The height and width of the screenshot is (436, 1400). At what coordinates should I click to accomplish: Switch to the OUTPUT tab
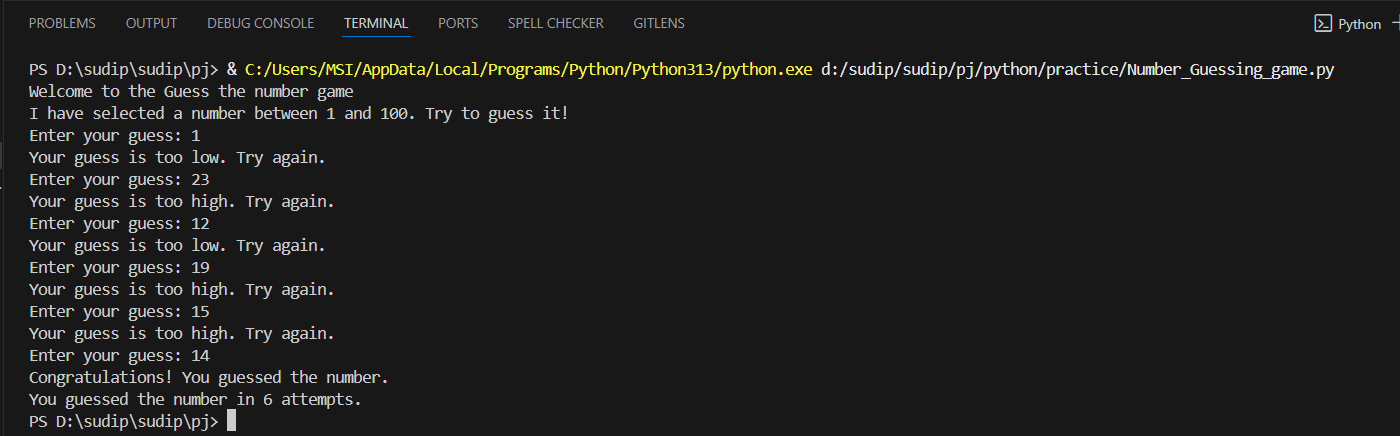pyautogui.click(x=151, y=23)
